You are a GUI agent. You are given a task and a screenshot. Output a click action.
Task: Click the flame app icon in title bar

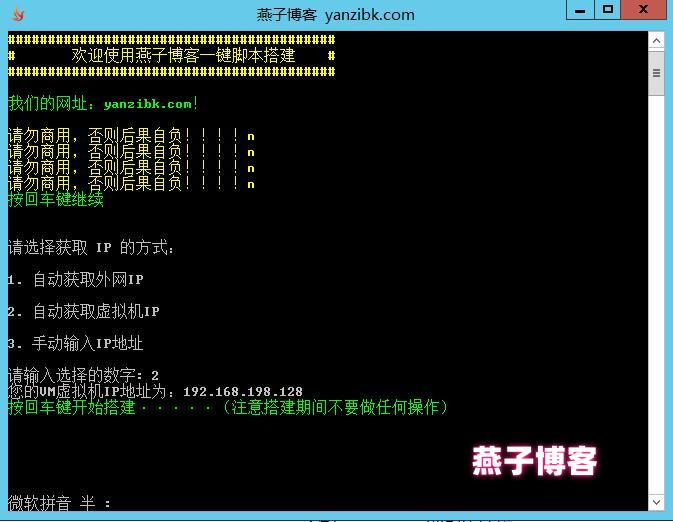click(x=18, y=14)
